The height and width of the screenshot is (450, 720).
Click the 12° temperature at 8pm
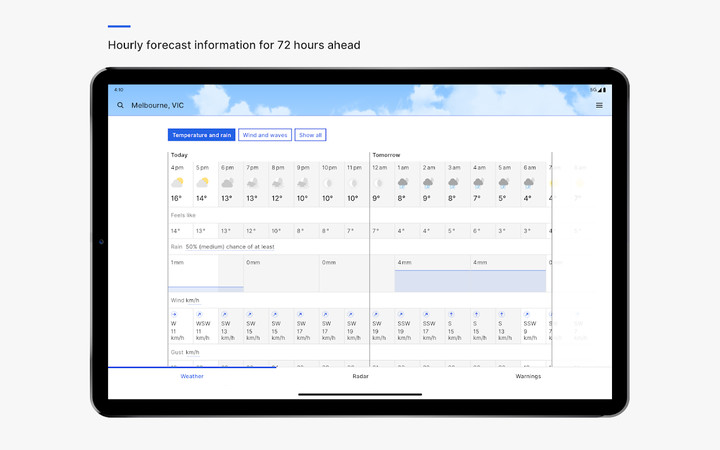(277, 198)
